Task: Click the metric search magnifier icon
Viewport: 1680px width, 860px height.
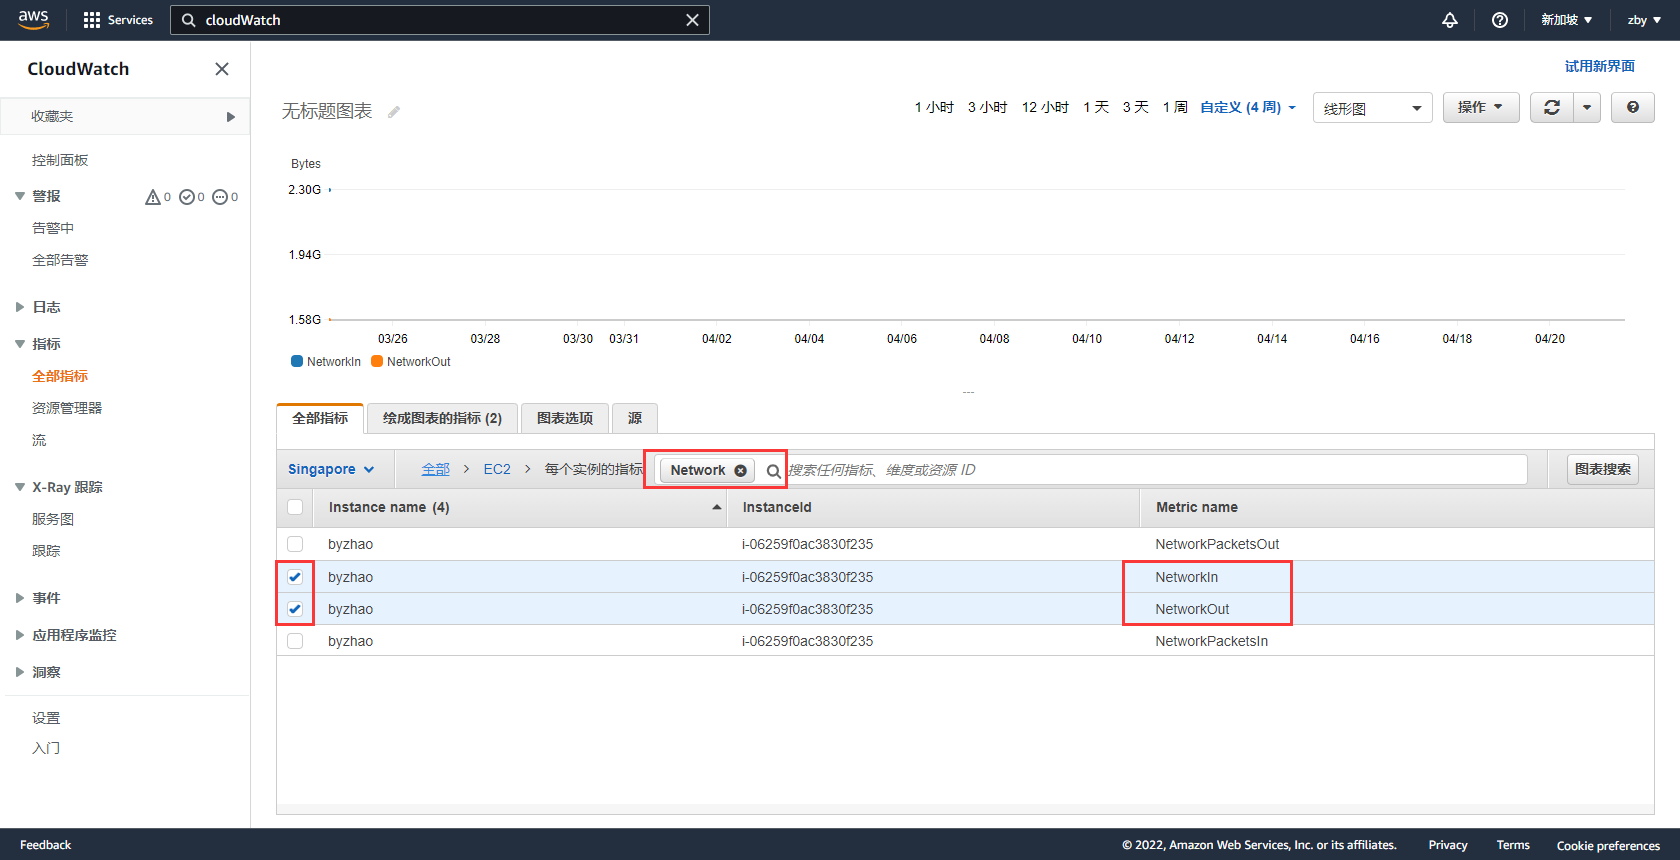Action: (x=773, y=471)
